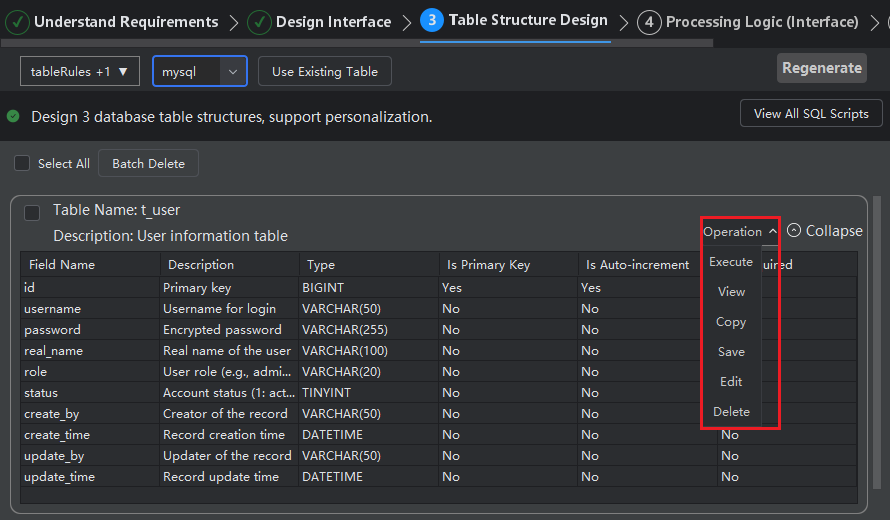Open the tableRules +1 dropdown

pos(80,72)
